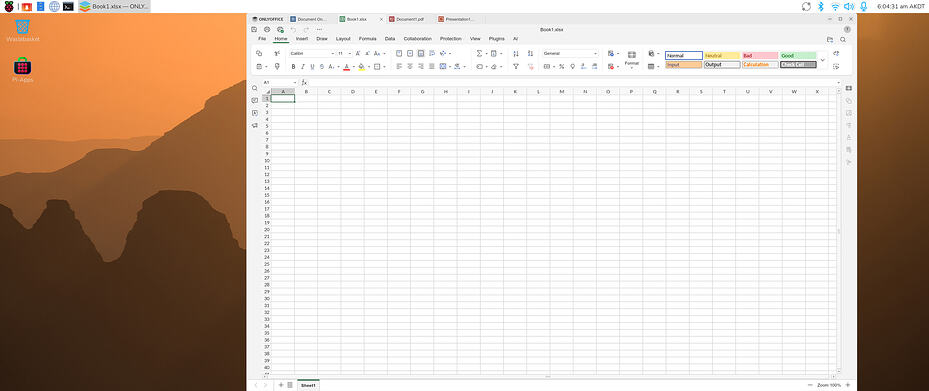Screen dimensions: 929x391
Task: Click the Cut scissors icon
Action: (x=277, y=53)
